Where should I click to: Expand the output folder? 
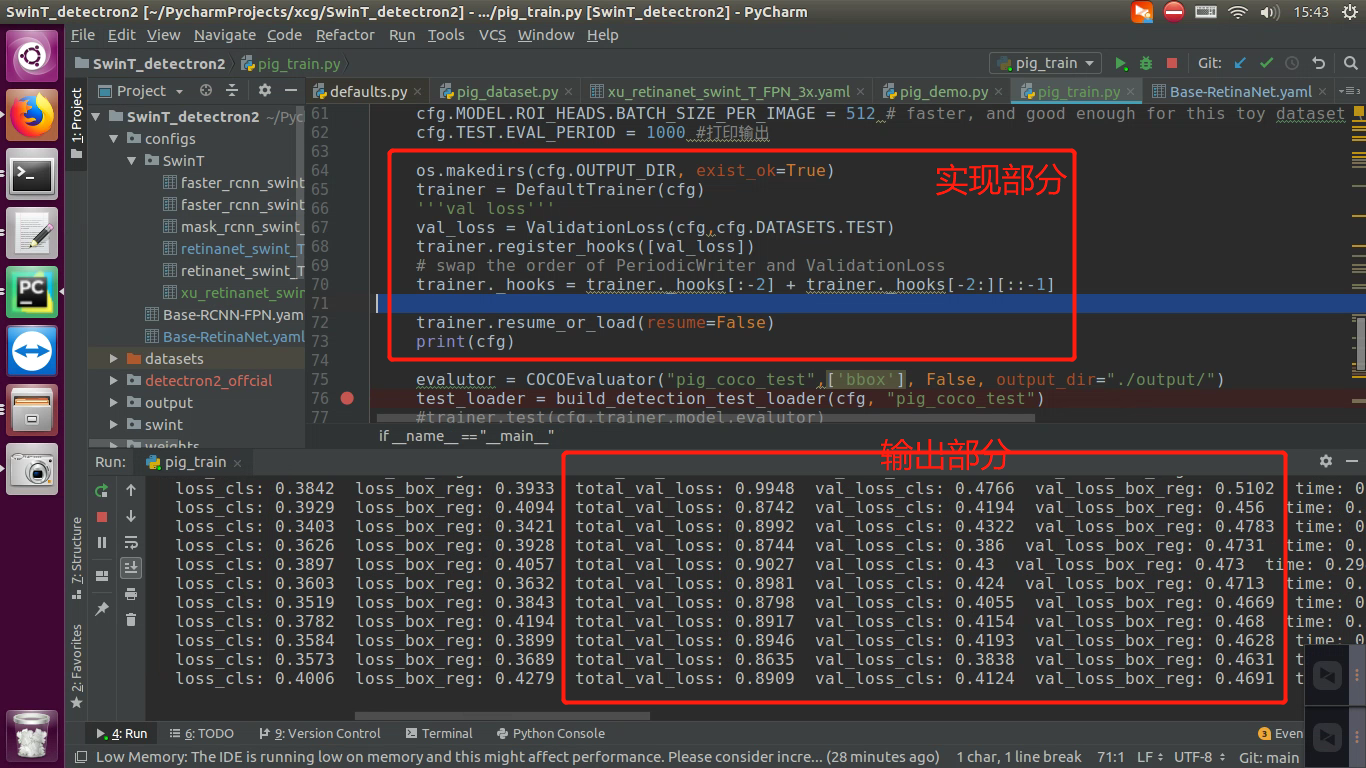[116, 403]
